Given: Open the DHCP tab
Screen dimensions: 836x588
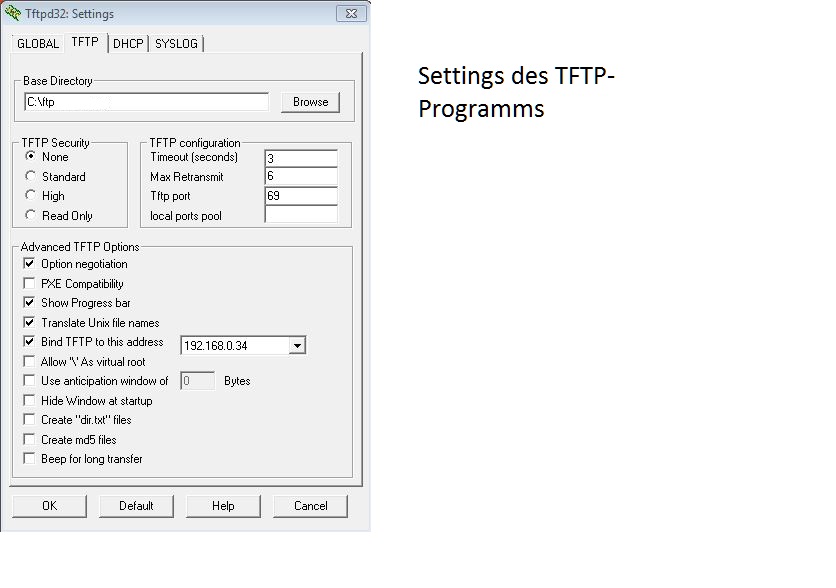Looking at the screenshot, I should 128,44.
